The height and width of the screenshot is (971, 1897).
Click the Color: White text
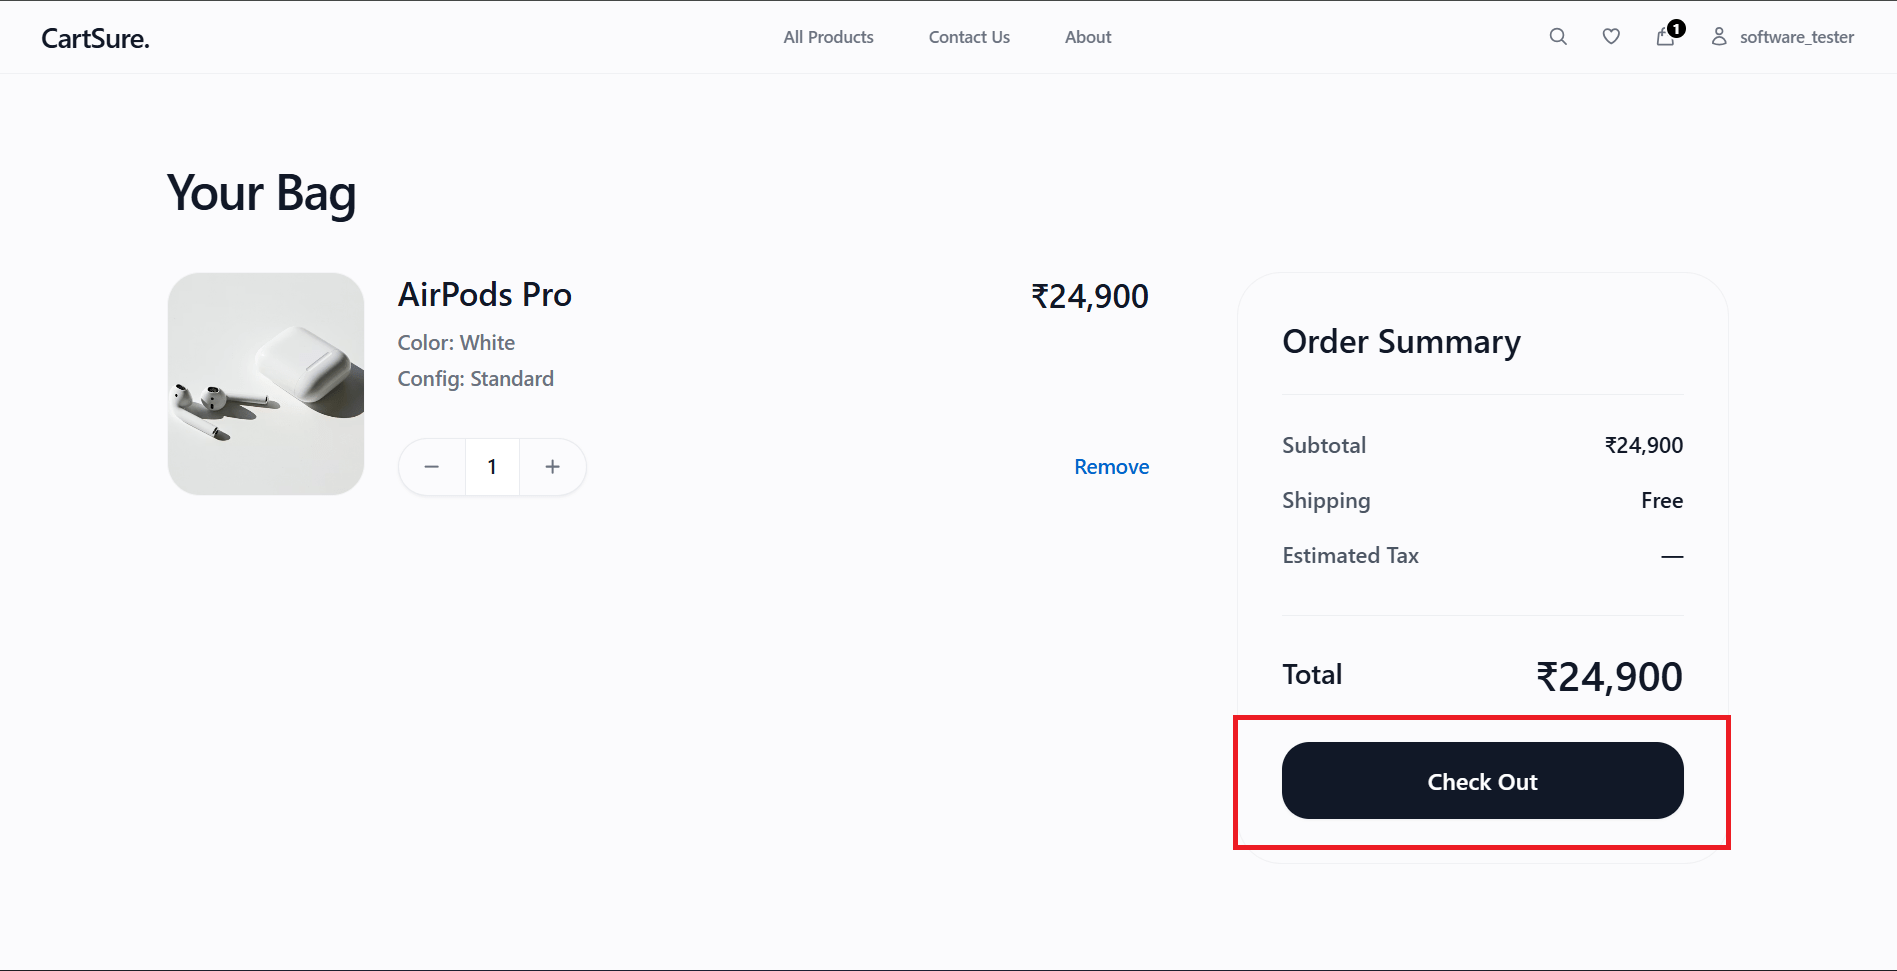(456, 343)
